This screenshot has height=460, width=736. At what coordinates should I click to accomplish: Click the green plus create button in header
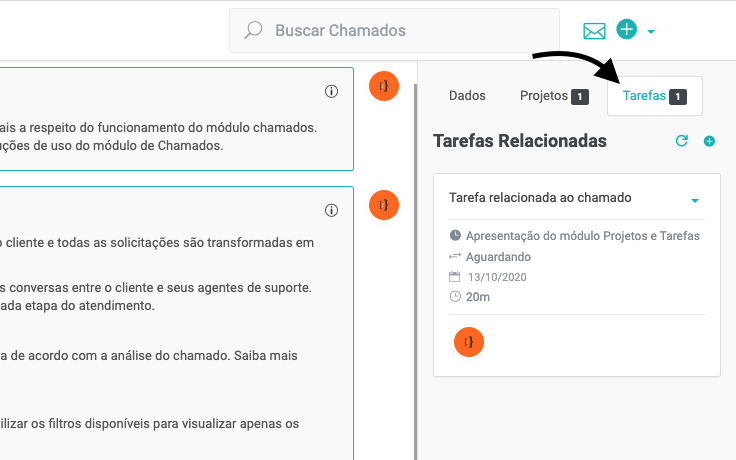click(x=626, y=30)
